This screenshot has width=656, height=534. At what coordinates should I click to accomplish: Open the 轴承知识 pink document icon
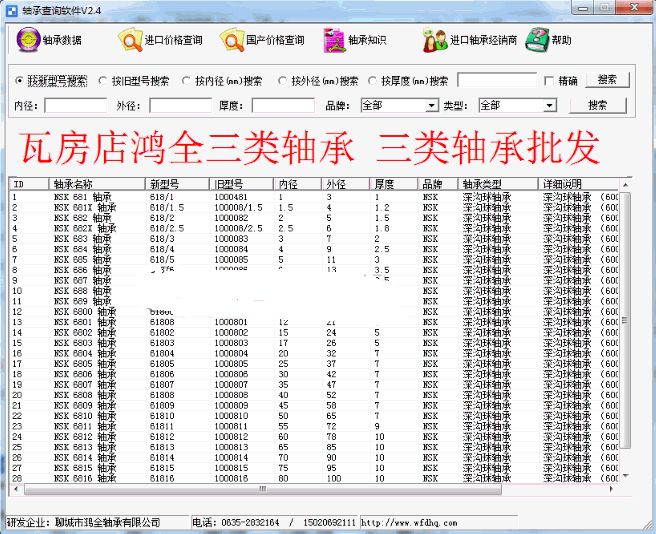tap(334, 40)
